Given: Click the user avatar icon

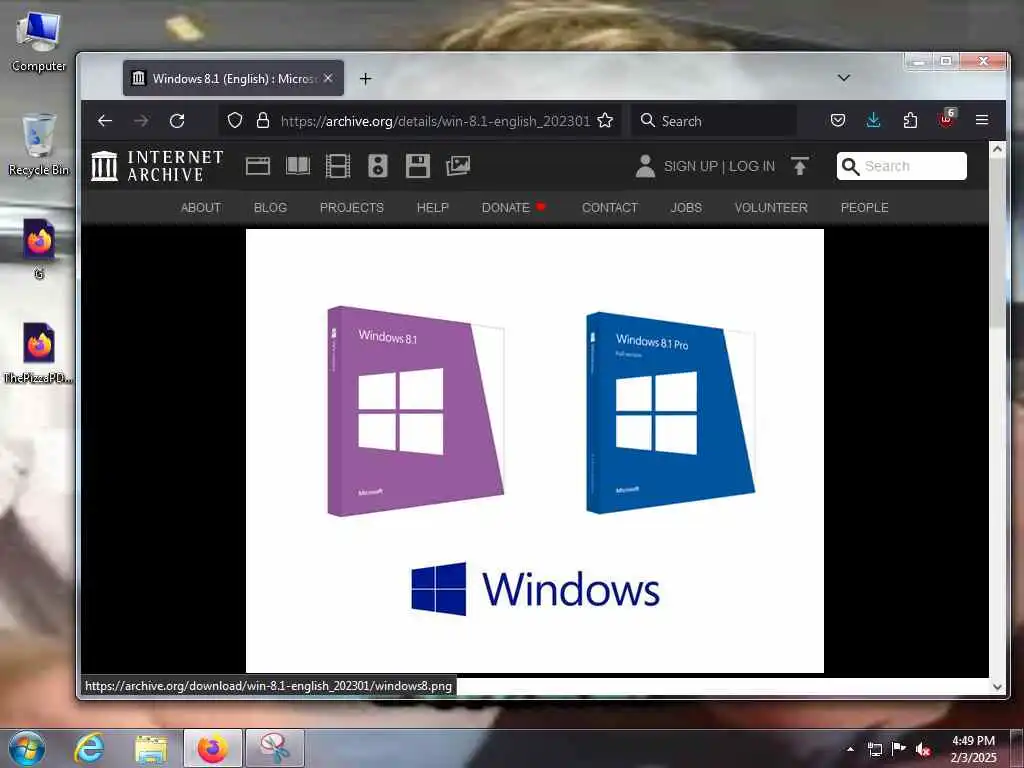Looking at the screenshot, I should tap(645, 166).
